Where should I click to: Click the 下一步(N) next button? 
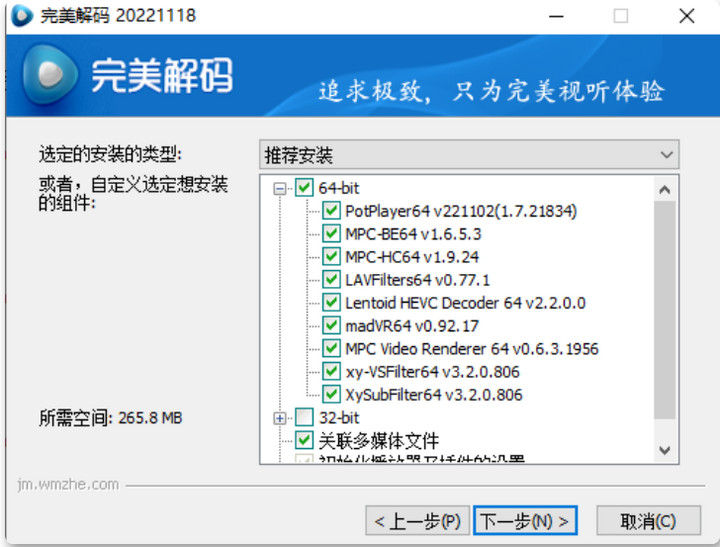(525, 521)
